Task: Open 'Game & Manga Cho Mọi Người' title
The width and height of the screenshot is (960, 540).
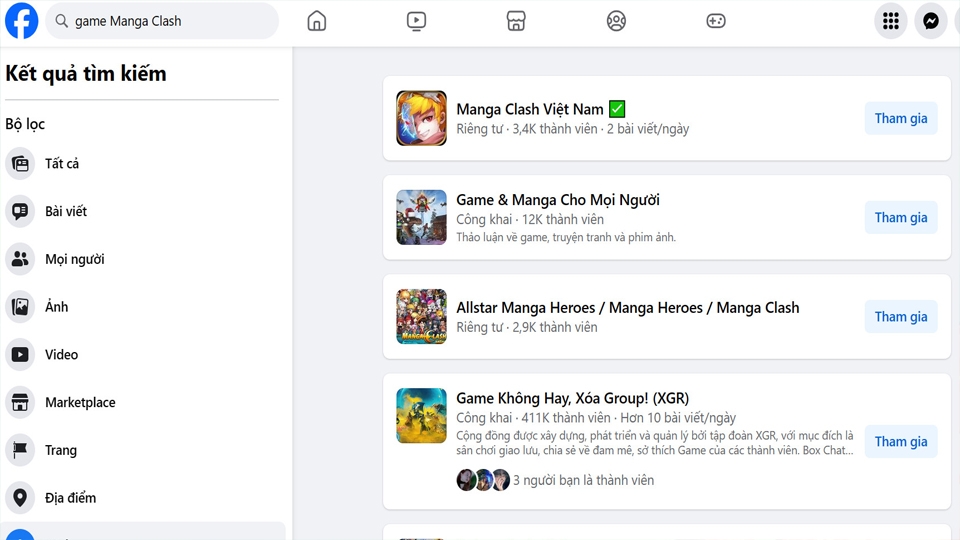Action: tap(558, 200)
